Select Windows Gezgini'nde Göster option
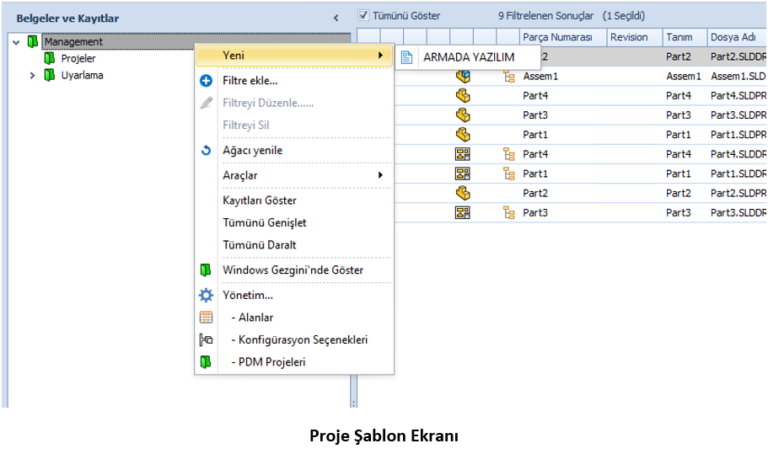The width and height of the screenshot is (768, 454). tap(292, 270)
